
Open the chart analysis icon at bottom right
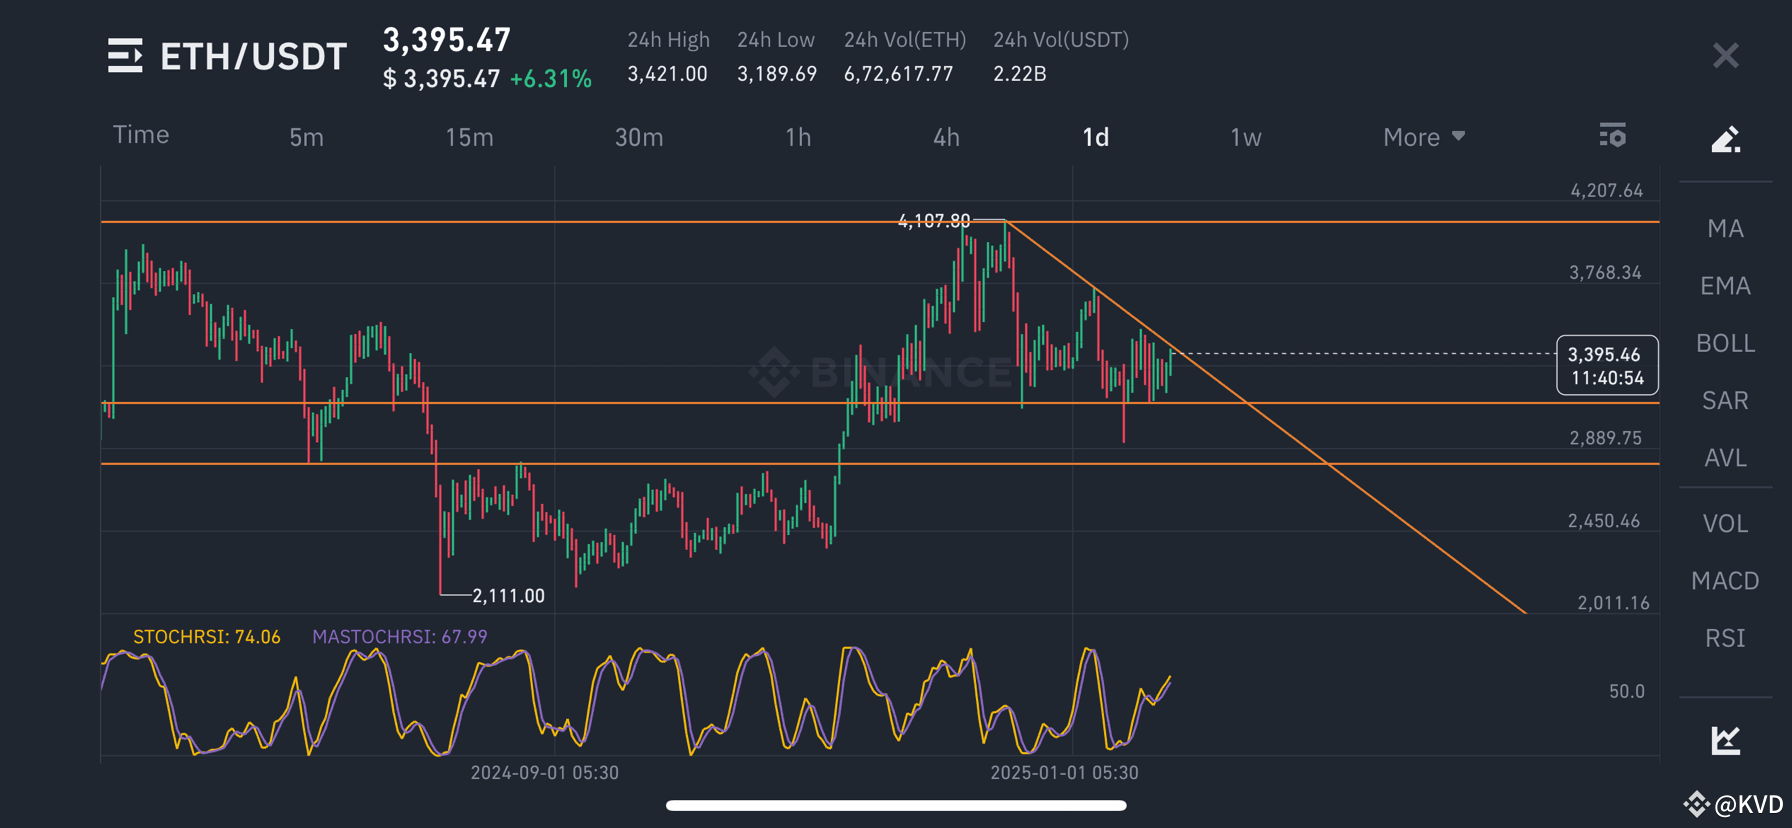1725,740
